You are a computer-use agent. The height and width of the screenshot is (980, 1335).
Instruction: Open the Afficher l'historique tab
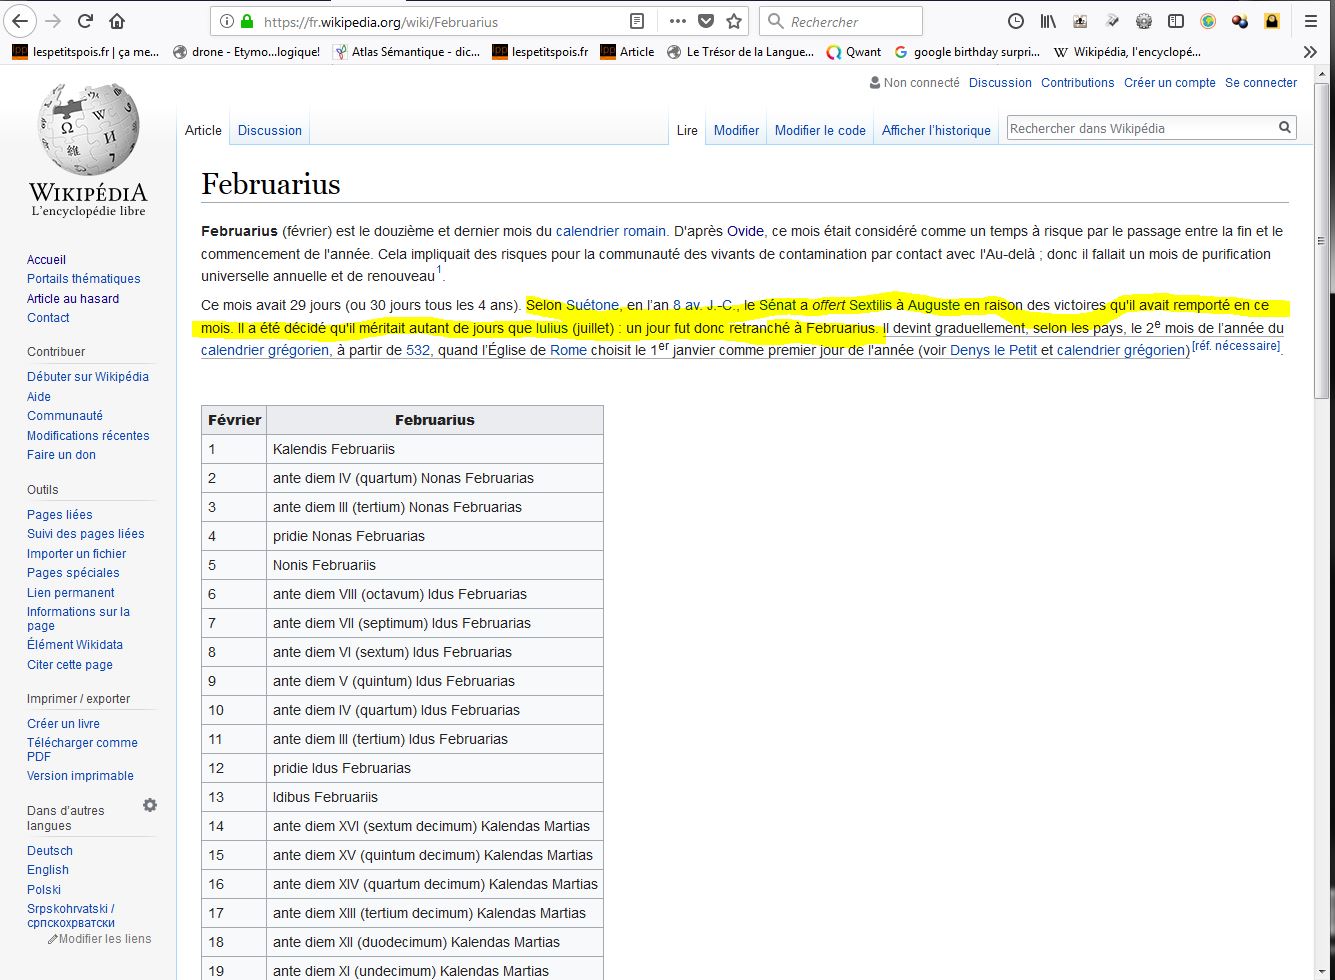coord(935,130)
